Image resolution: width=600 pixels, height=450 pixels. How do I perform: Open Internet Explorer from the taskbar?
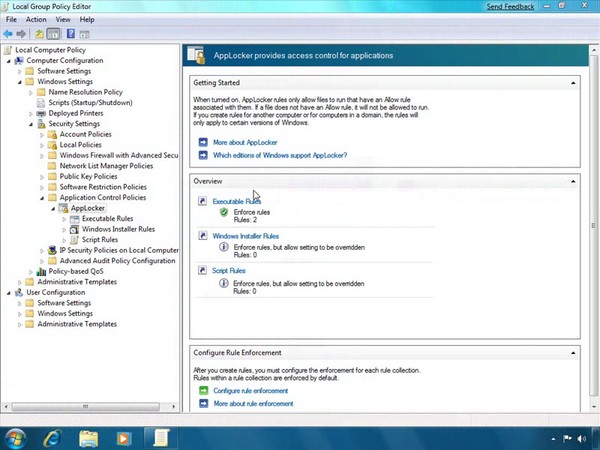coord(52,438)
